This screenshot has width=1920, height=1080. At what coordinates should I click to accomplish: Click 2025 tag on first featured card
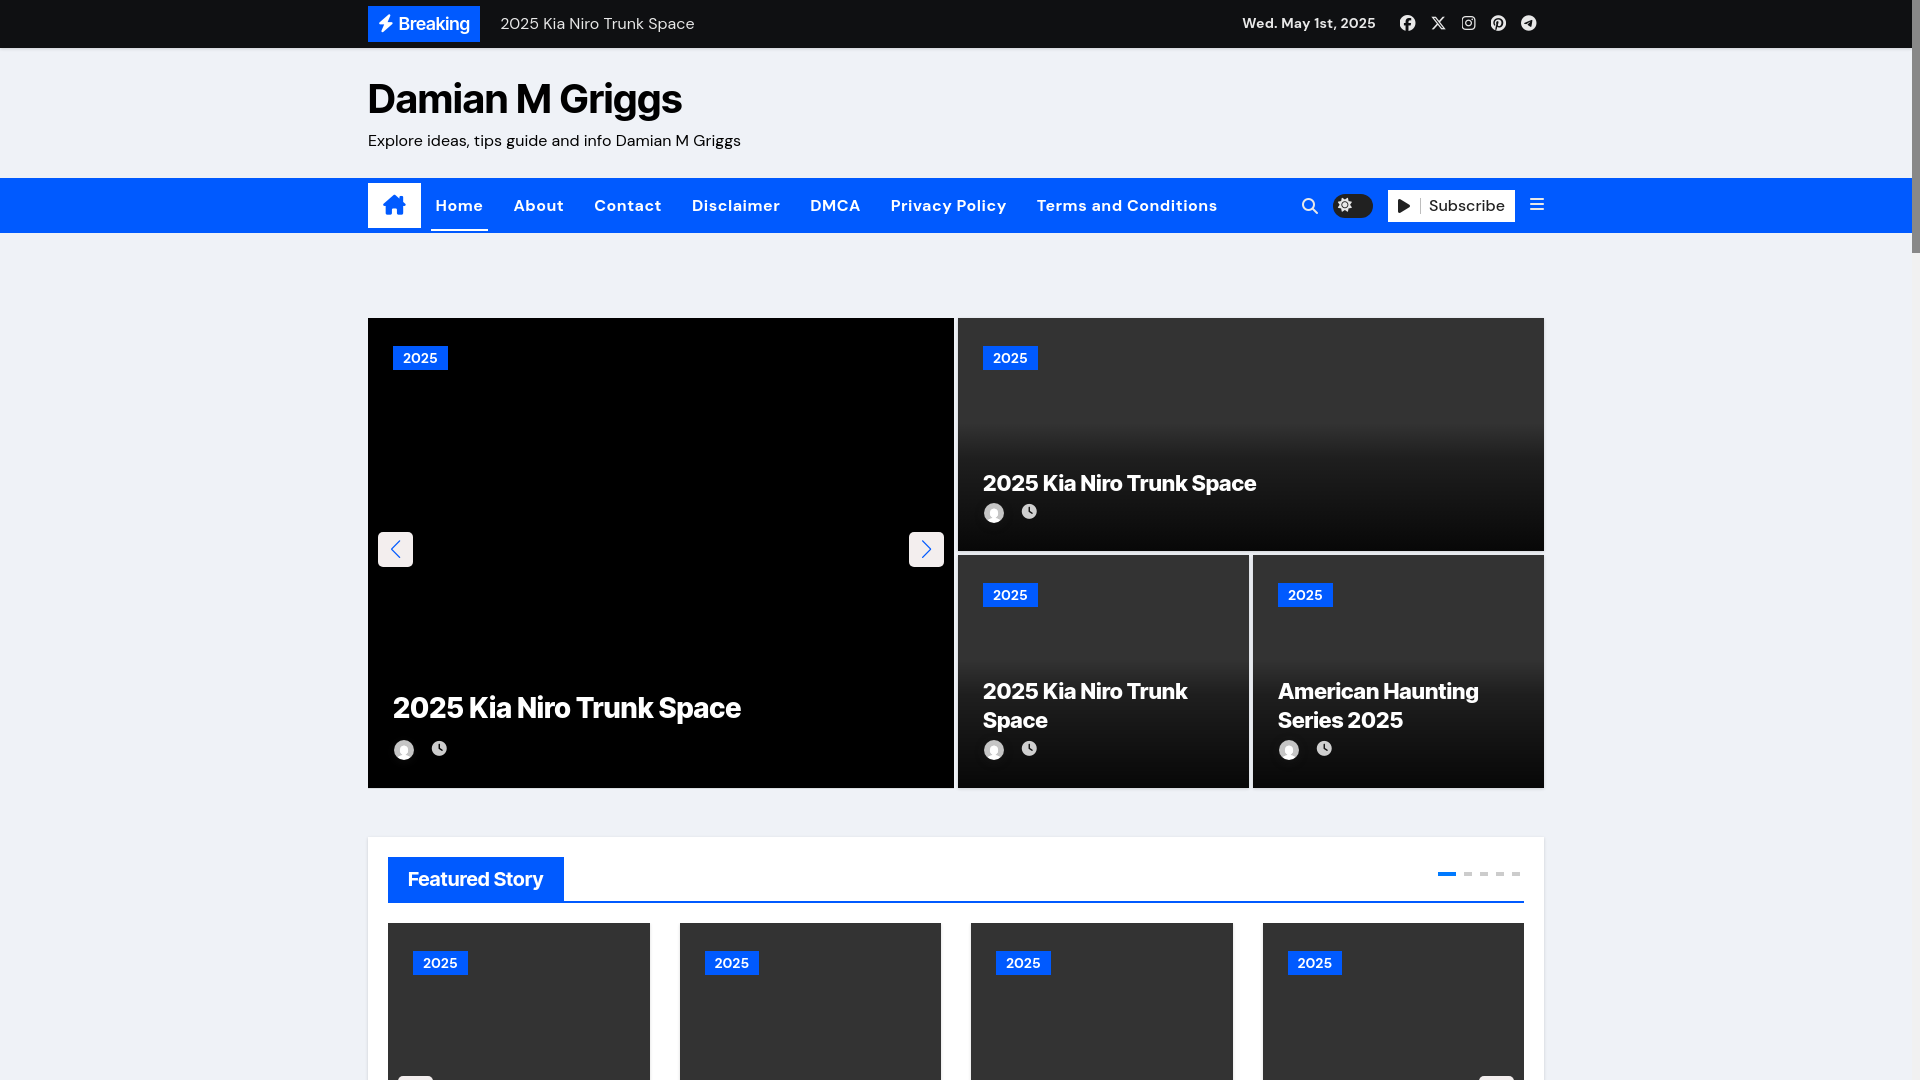coord(440,963)
